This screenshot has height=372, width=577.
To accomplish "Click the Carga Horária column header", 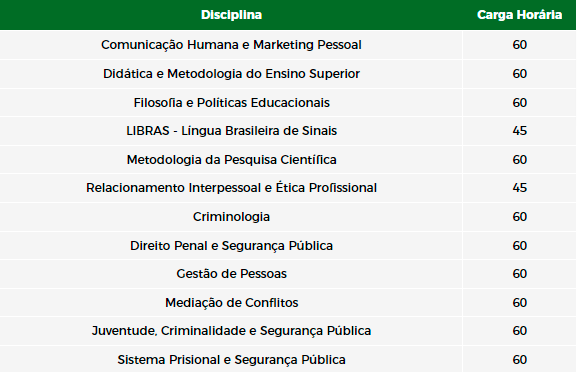I will 519,15.
